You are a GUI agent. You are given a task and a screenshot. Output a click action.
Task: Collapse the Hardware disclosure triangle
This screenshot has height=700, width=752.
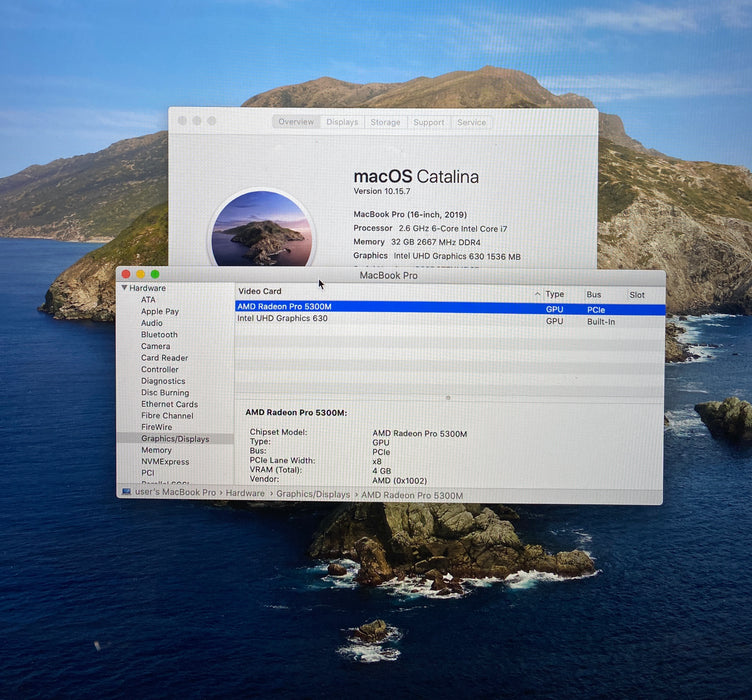[x=124, y=288]
